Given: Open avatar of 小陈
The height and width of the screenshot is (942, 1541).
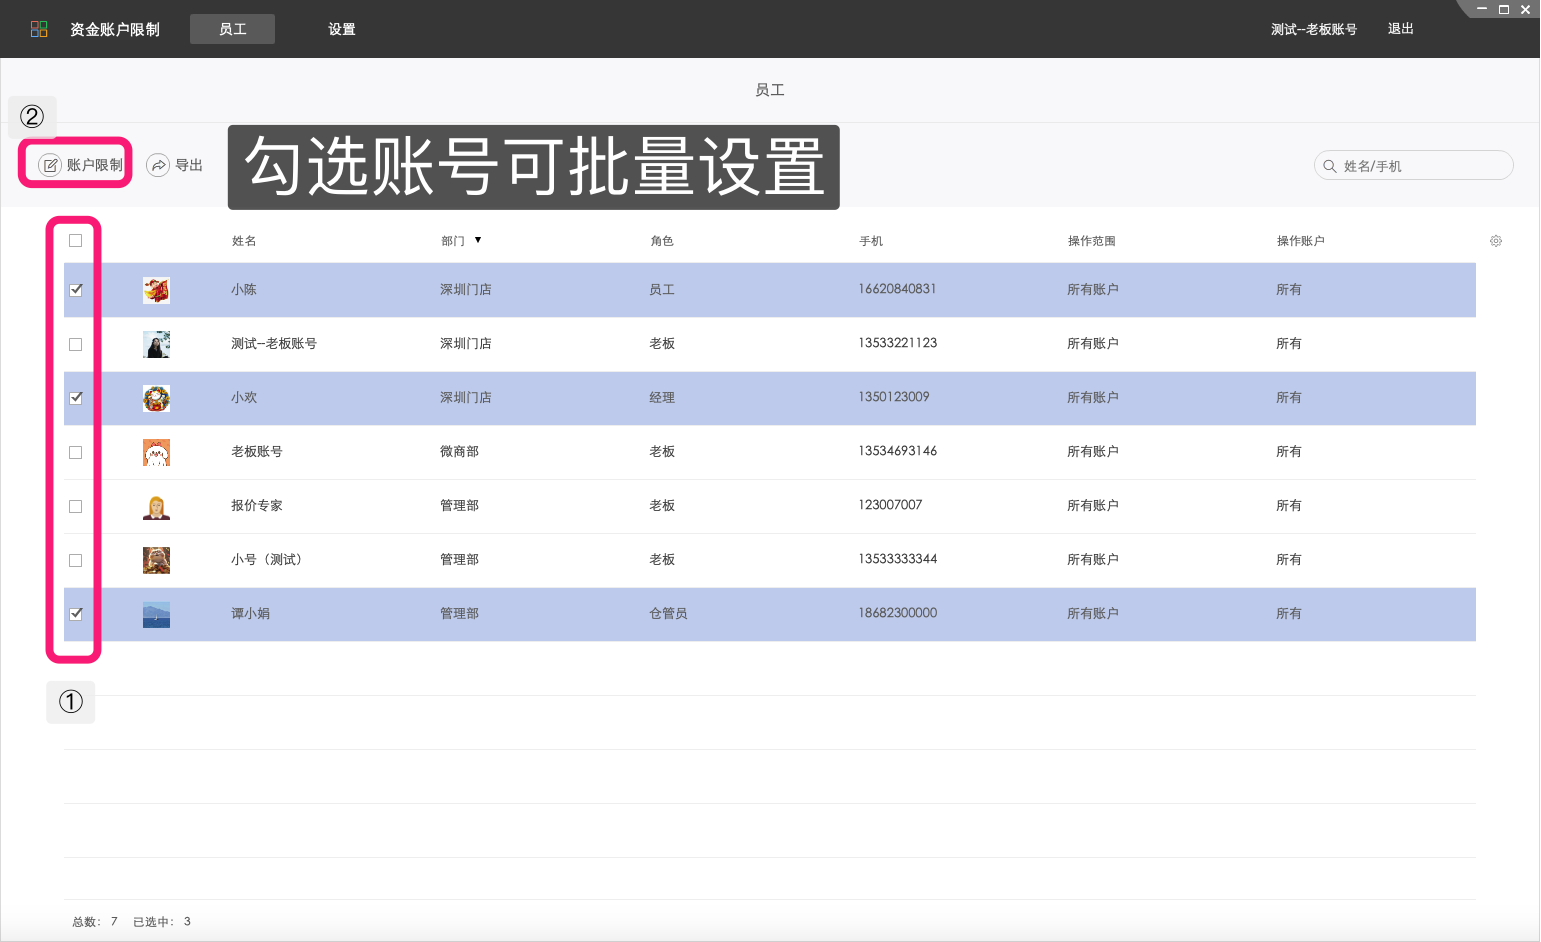Looking at the screenshot, I should coord(156,290).
